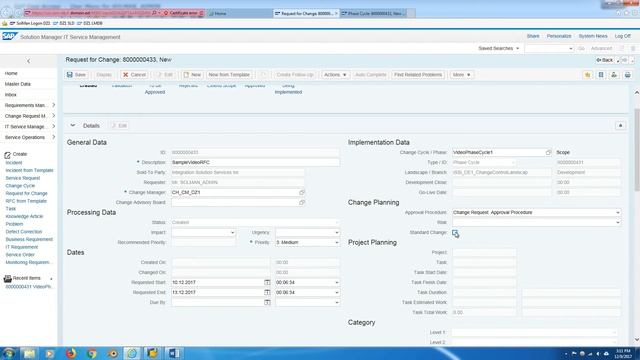Open Requested End calendar picker
Screen dimensions: 640x360
click(x=267, y=293)
